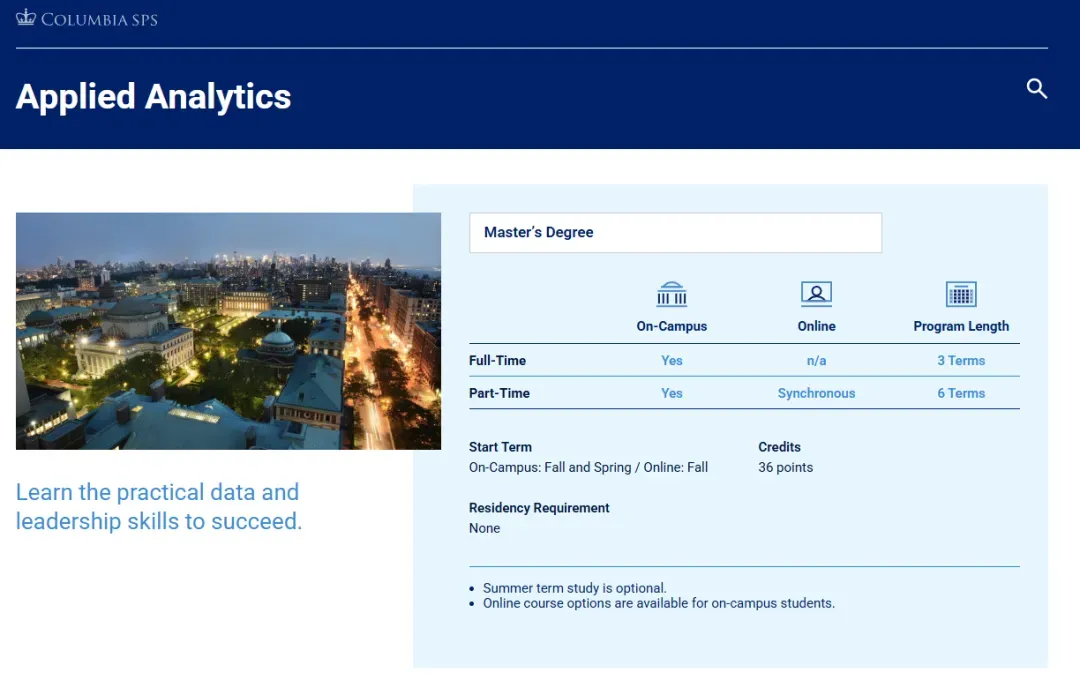The height and width of the screenshot is (680, 1080).
Task: Click the Summer term study is optional note
Action: pos(574,588)
